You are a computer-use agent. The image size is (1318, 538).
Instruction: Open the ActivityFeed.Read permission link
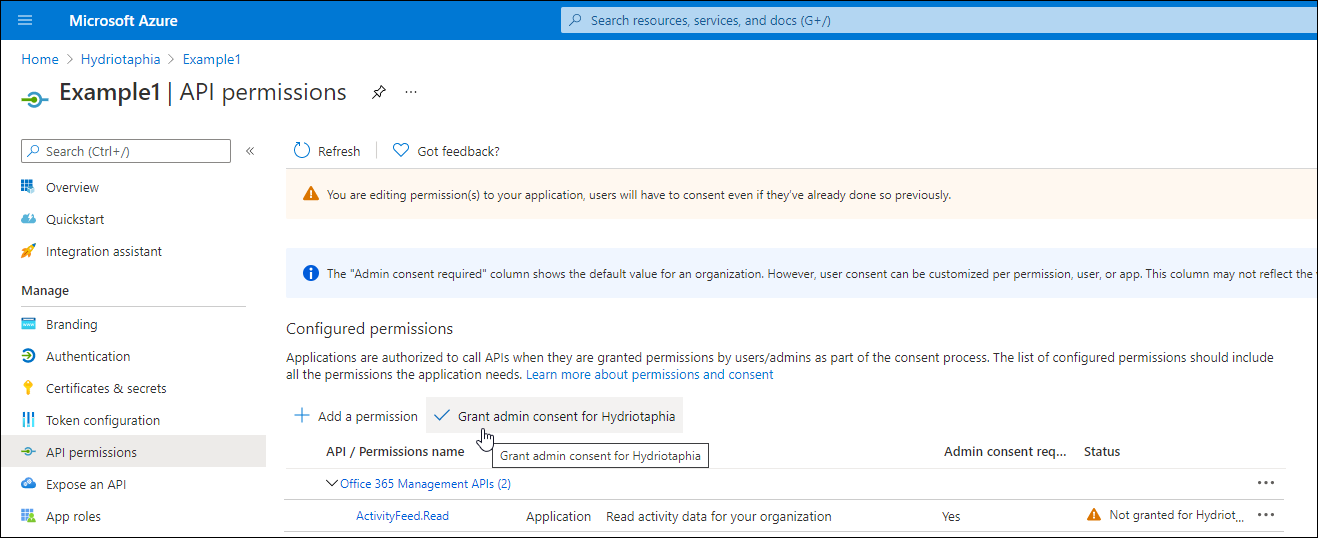point(402,516)
